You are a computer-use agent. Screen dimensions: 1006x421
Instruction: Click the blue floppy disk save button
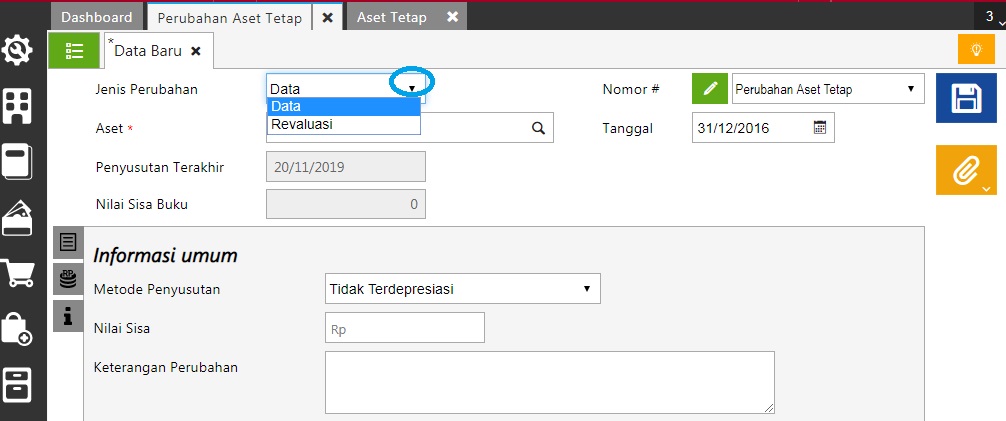pyautogui.click(x=965, y=99)
